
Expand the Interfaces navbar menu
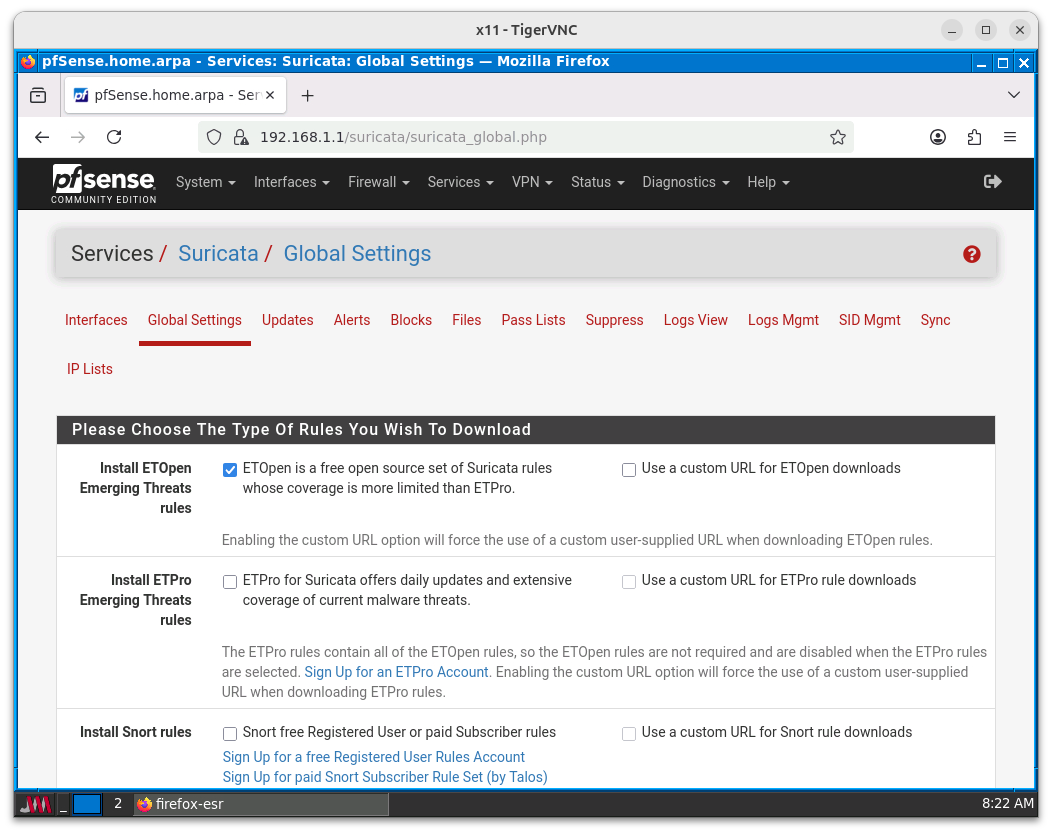tap(291, 183)
